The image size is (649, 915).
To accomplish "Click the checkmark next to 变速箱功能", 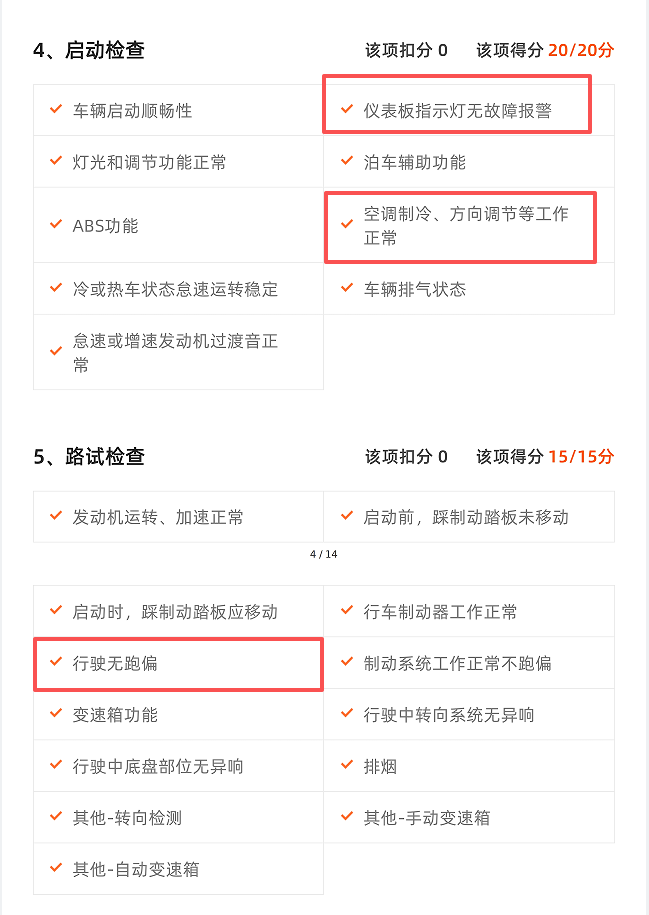I will pos(56,714).
